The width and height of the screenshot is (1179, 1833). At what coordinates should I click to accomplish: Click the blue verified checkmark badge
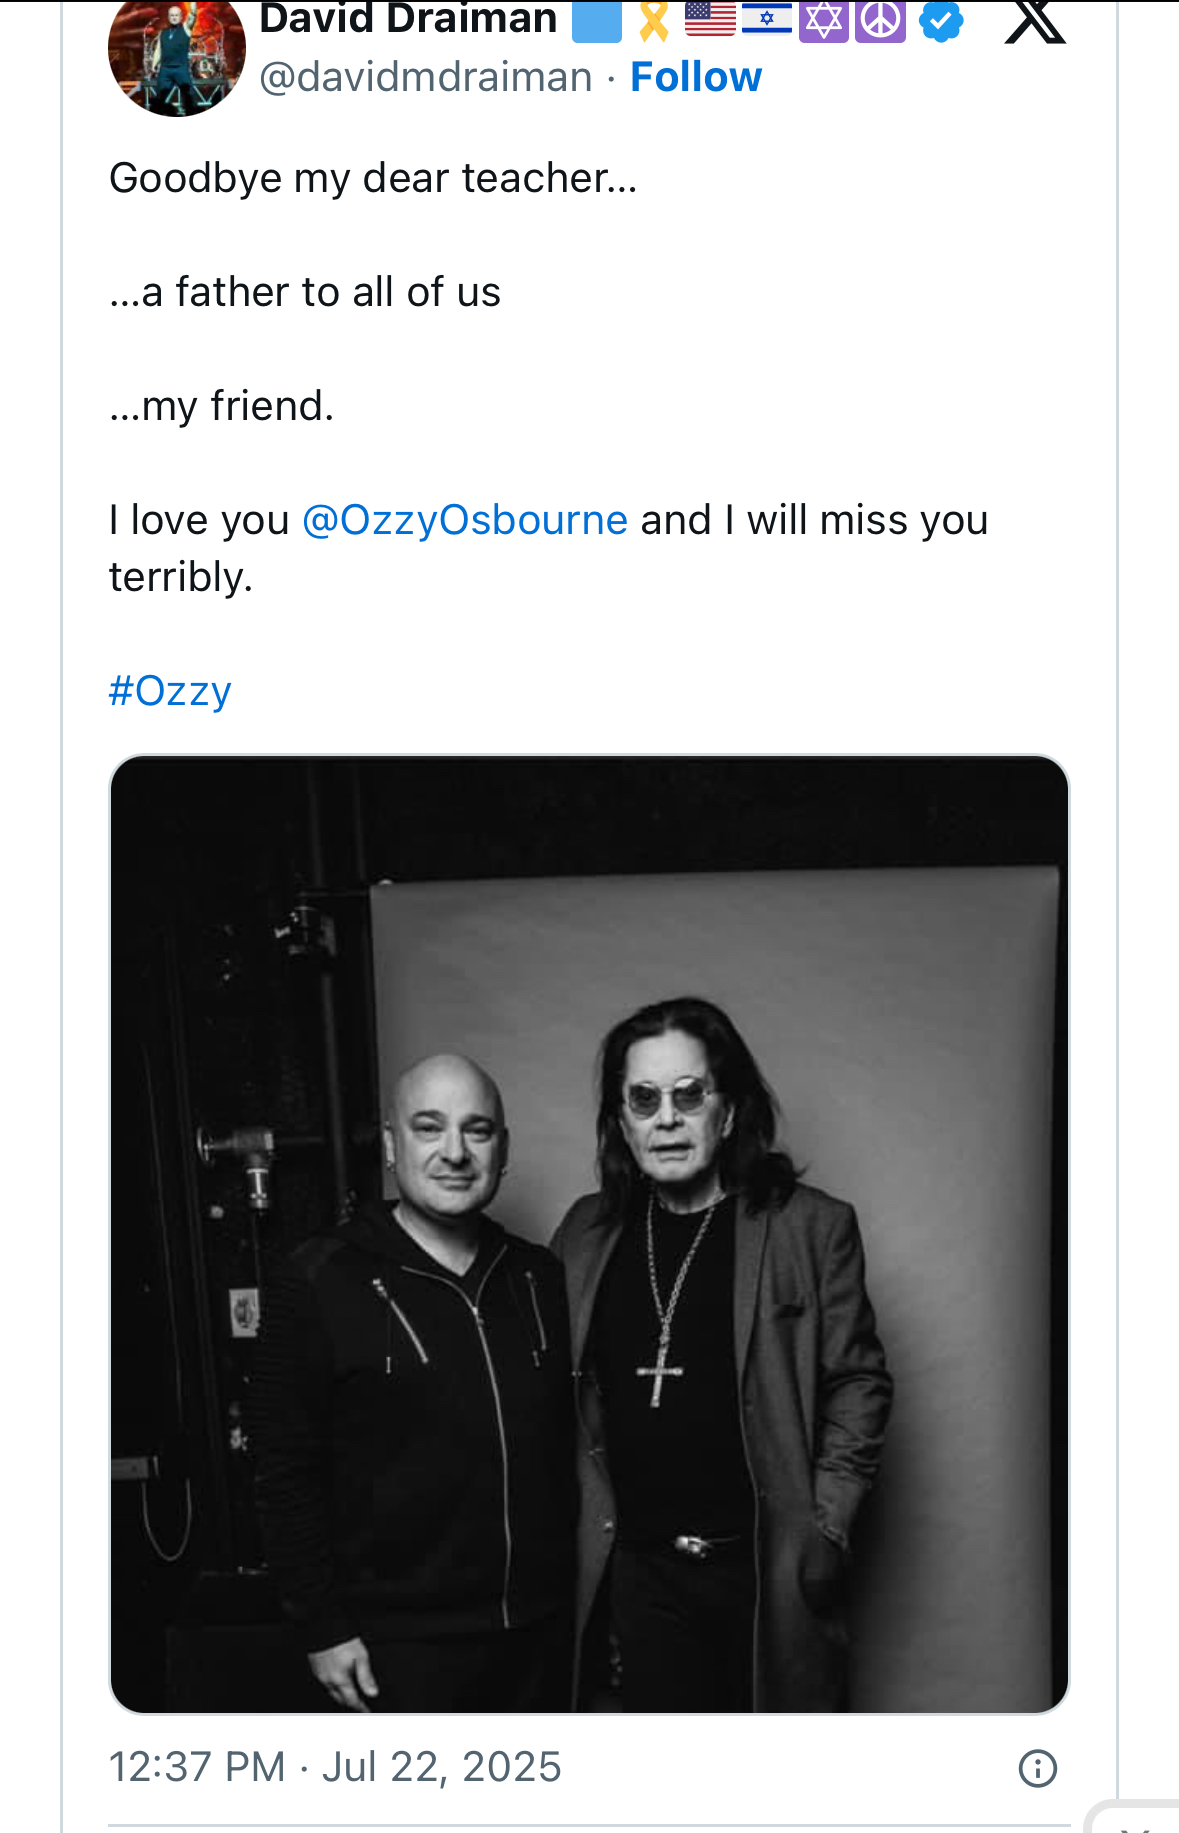[940, 20]
